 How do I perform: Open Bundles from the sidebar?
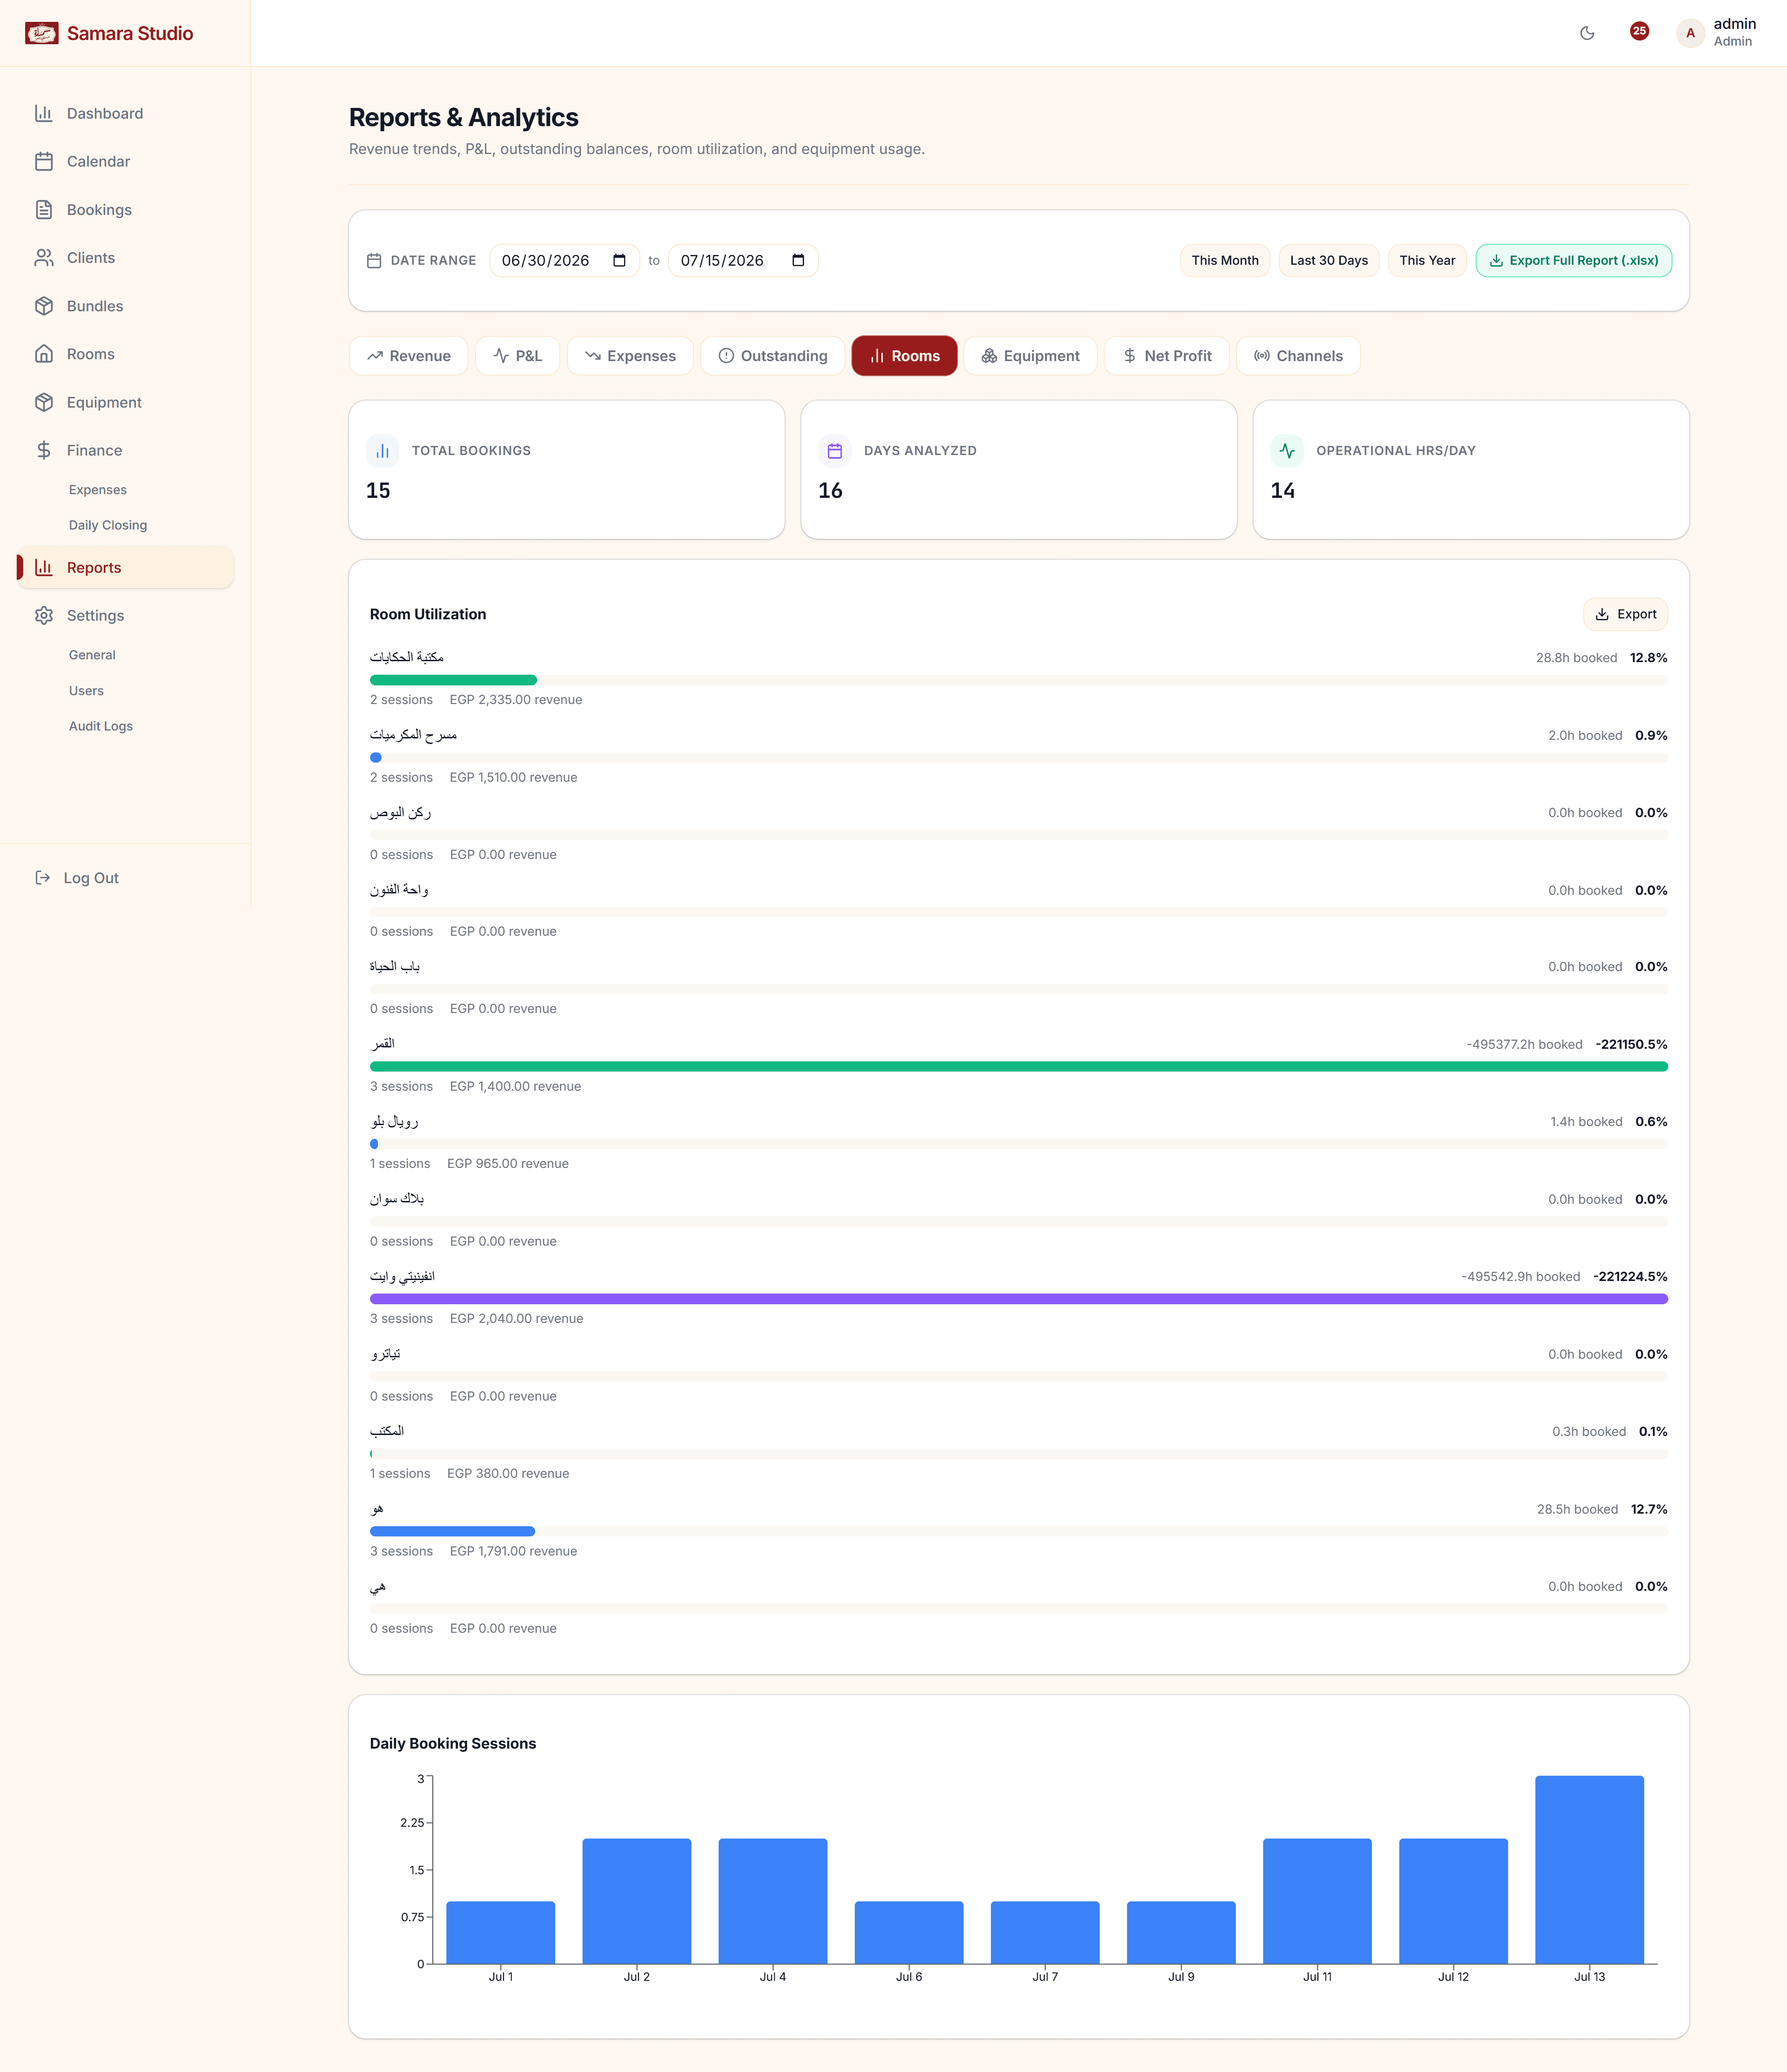[126, 306]
